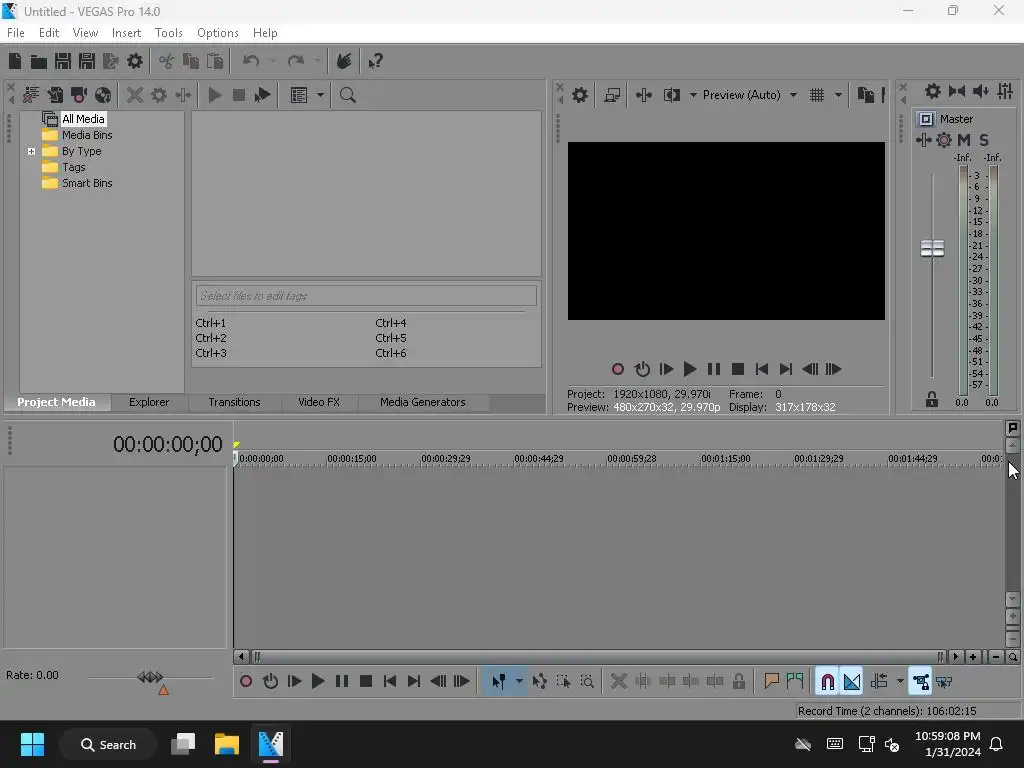
Task: Mute the Master bus with M
Action: 964,140
